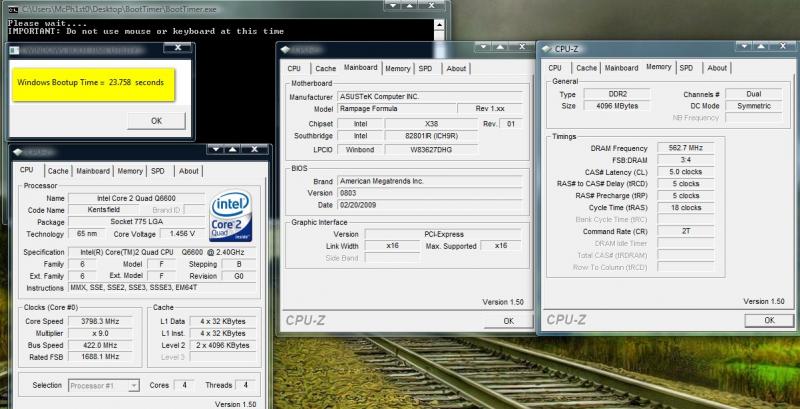Click the Graphic Interface Version PCI-Express
The image size is (800, 409).
tap(443, 234)
